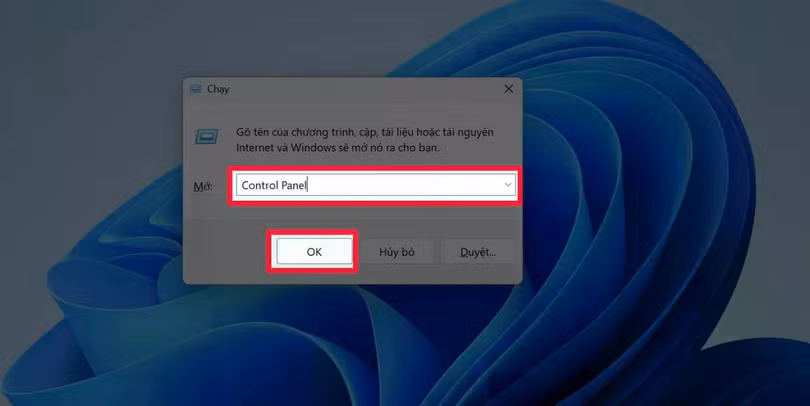Click the Mở: label
This screenshot has width=810, height=406.
tap(203, 186)
